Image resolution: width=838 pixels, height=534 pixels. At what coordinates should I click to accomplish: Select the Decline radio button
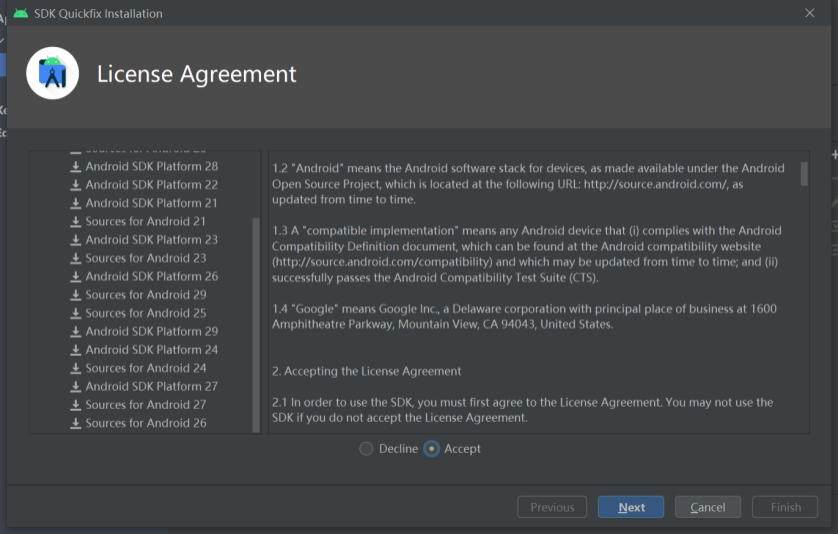(366, 449)
